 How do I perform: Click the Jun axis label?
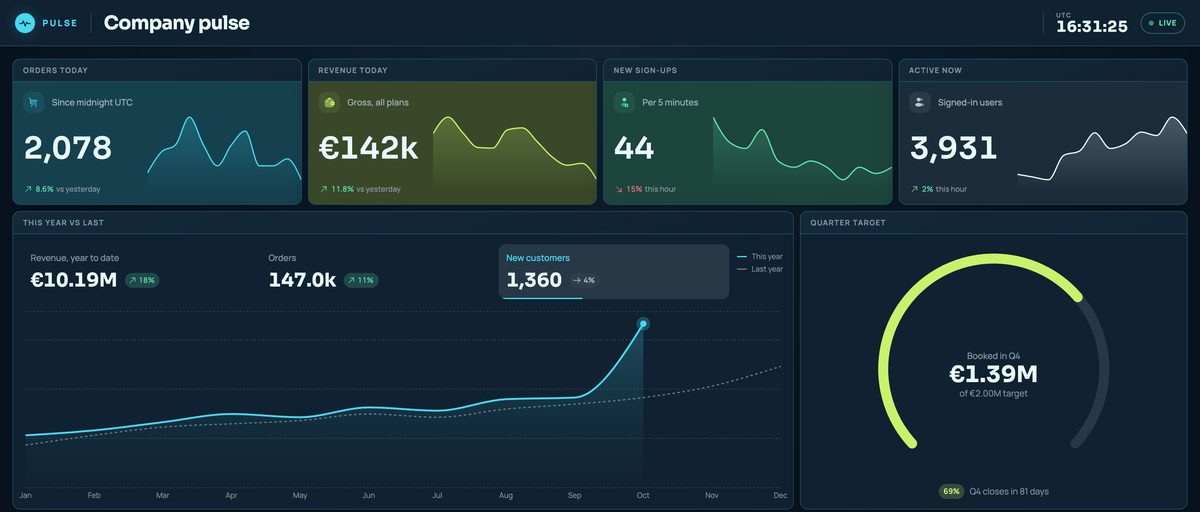(368, 495)
